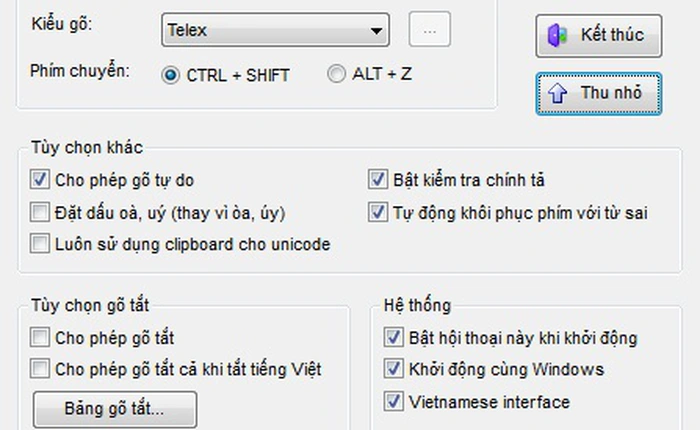Enable Cho phép gõ tắt
Screen dimensions: 700x430
tap(40, 338)
